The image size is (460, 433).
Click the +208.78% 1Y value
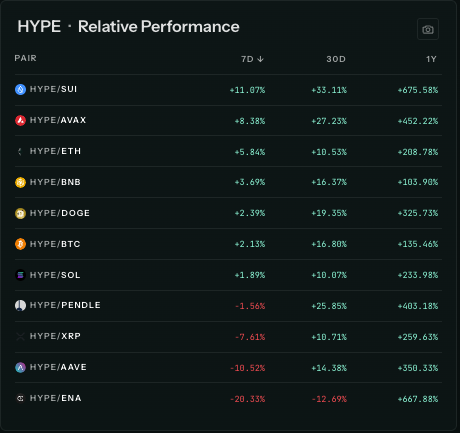pos(418,152)
